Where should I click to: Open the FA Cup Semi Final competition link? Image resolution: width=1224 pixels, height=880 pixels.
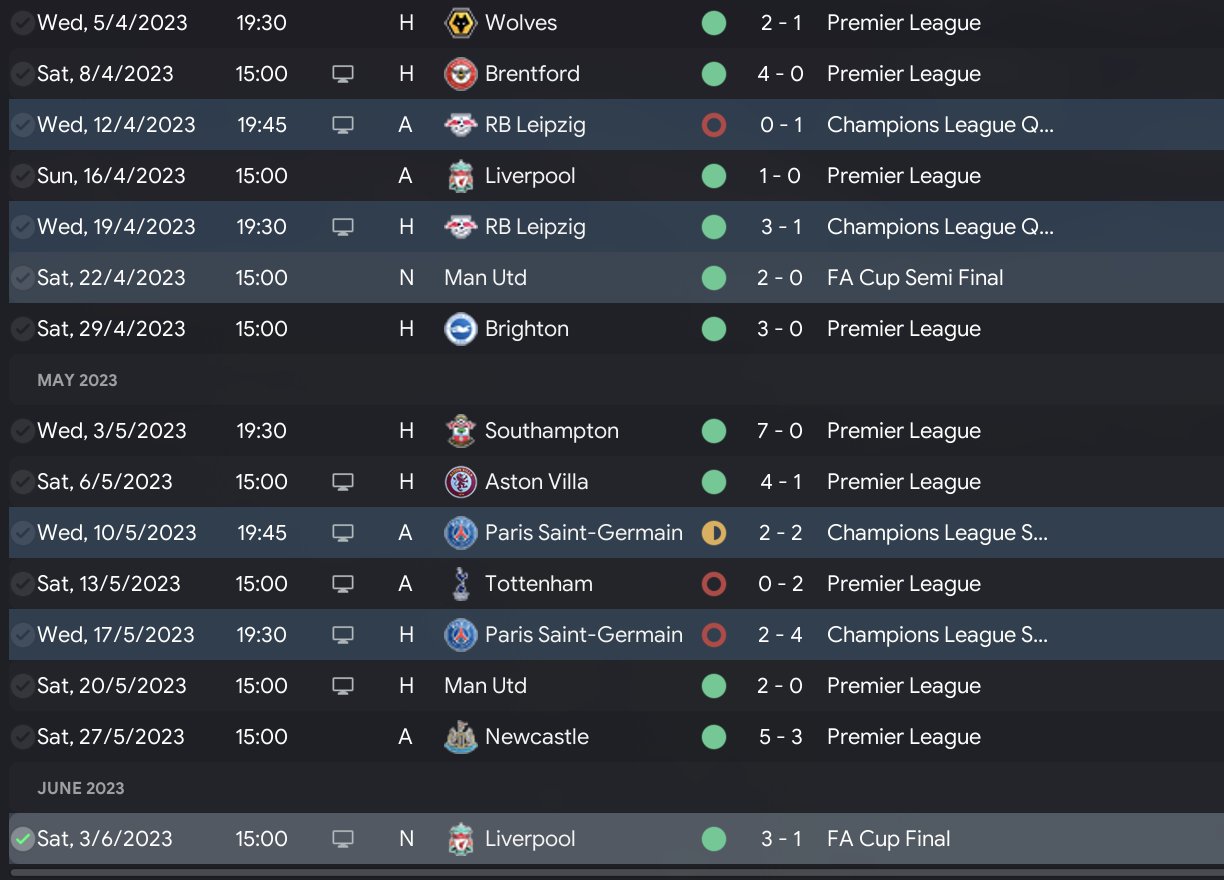point(915,278)
